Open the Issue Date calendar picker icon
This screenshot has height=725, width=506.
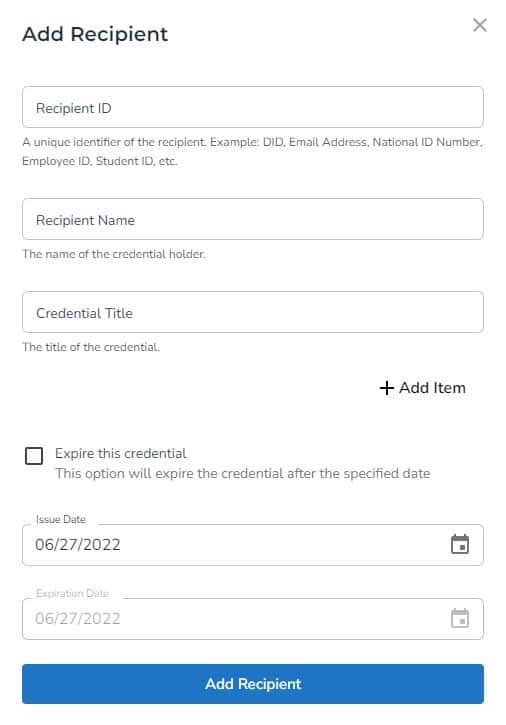point(460,544)
